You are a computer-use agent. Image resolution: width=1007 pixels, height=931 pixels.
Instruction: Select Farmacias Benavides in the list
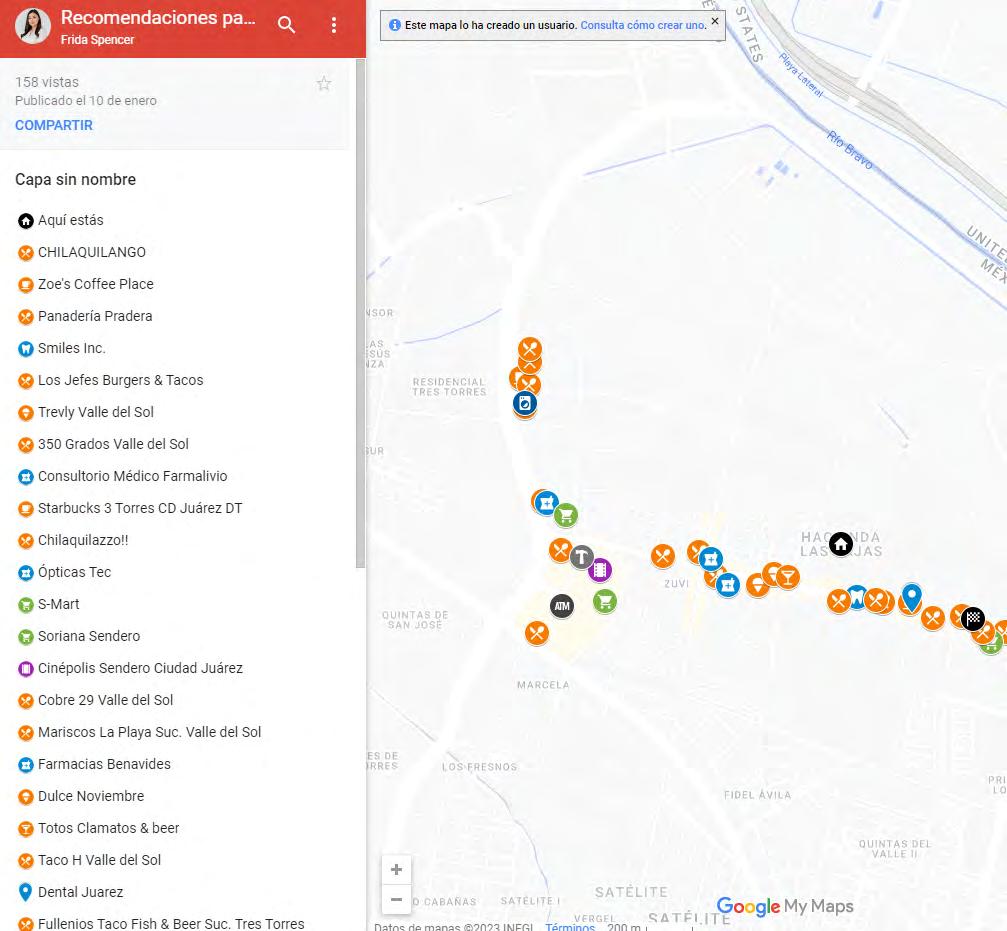click(104, 765)
